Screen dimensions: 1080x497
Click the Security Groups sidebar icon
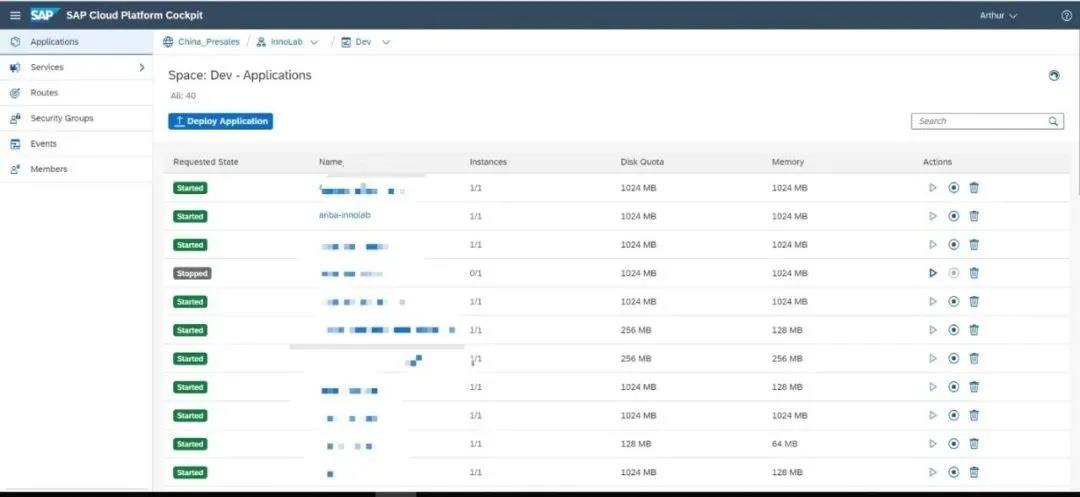coord(15,118)
